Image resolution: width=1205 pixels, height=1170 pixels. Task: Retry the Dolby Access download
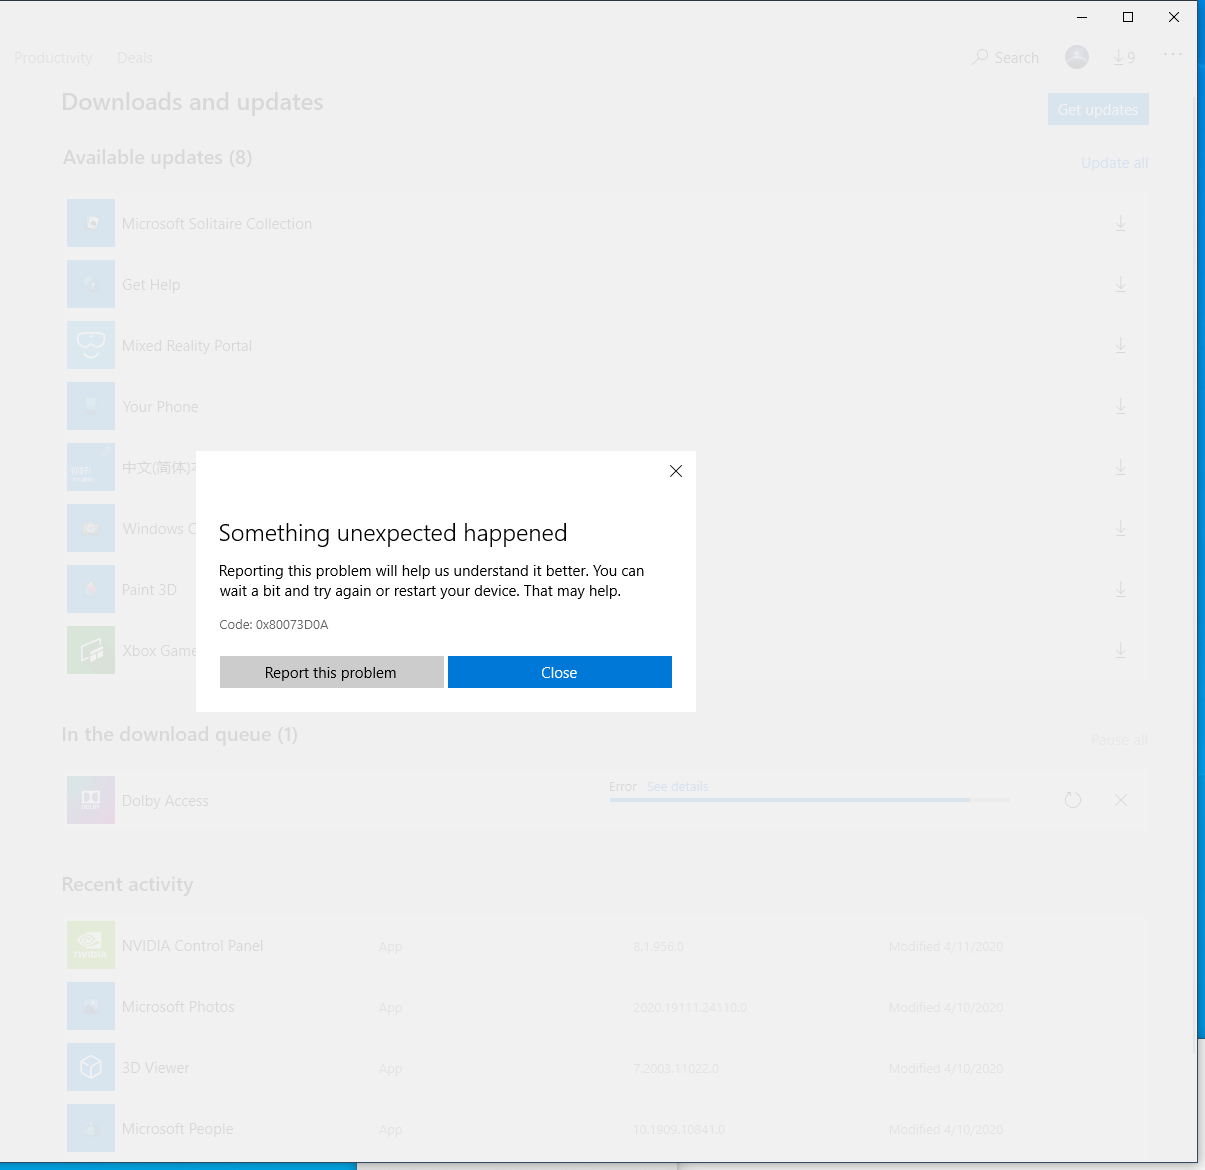[1073, 800]
